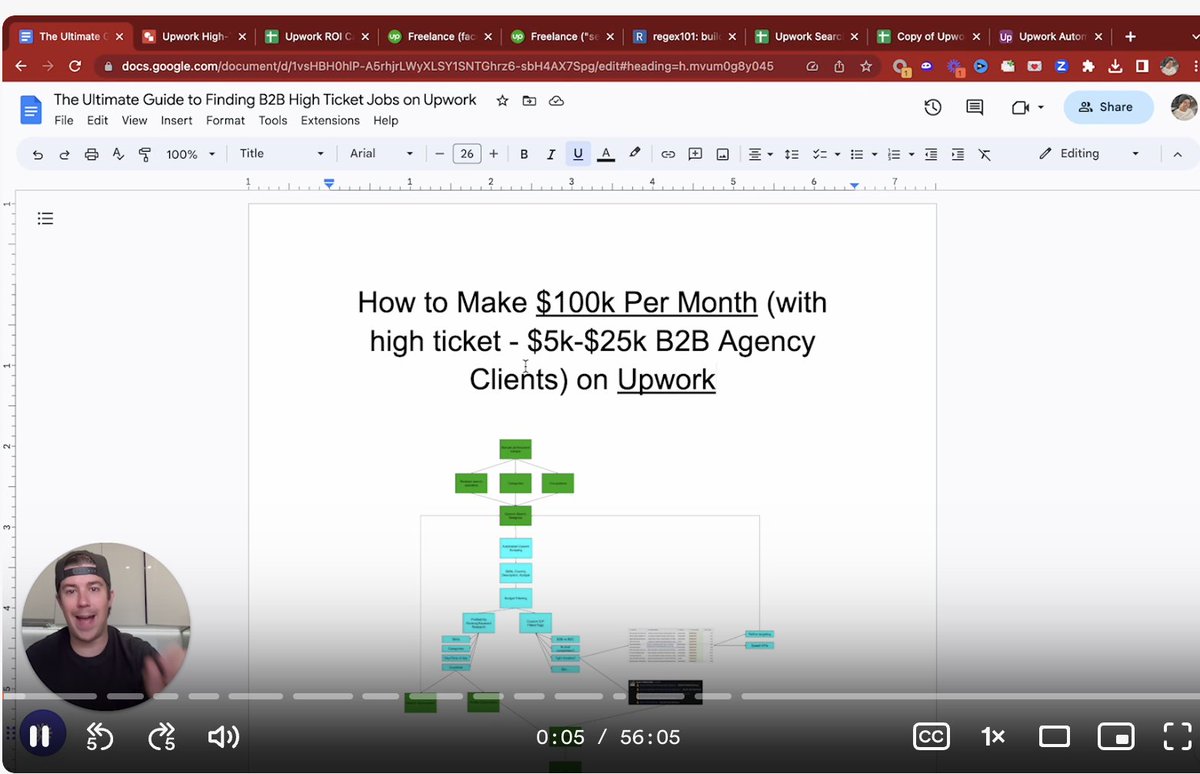
Task: Open text alignment dropdown
Action: pyautogui.click(x=759, y=154)
